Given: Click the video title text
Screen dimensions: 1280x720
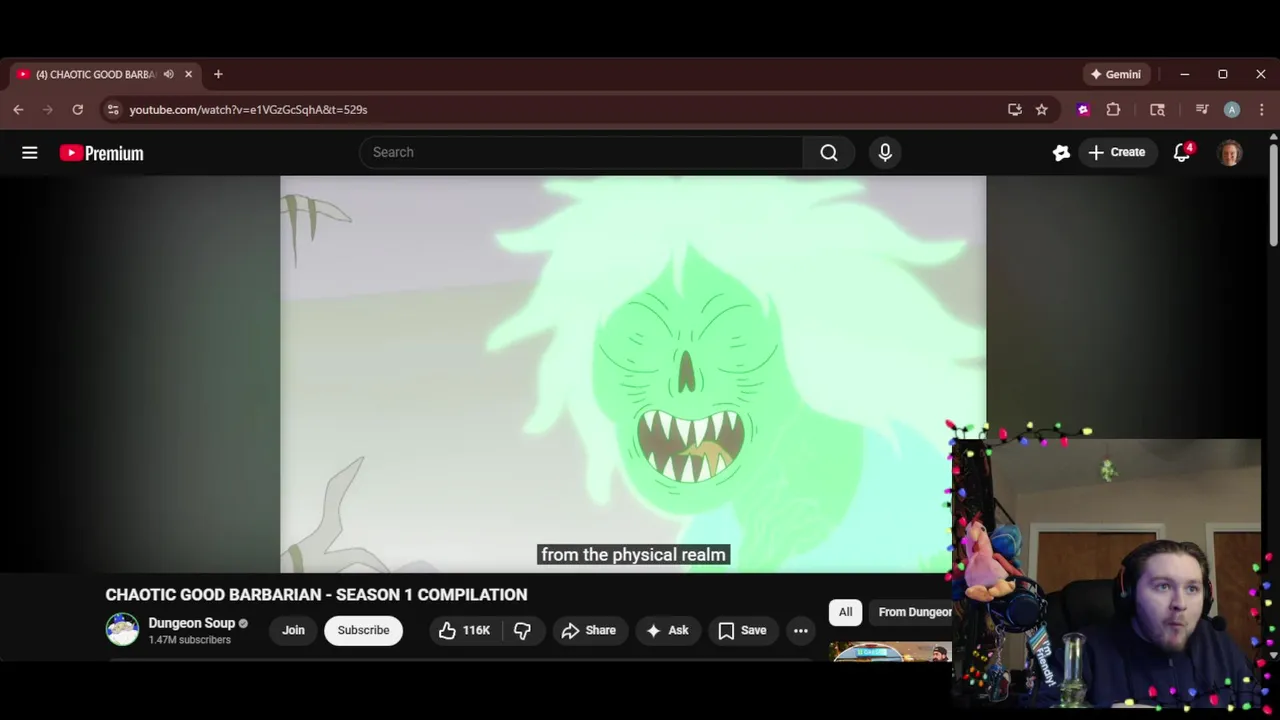Looking at the screenshot, I should pos(316,594).
